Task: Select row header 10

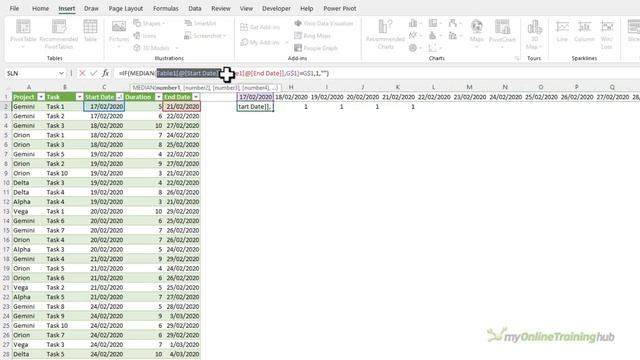Action: click(6, 182)
